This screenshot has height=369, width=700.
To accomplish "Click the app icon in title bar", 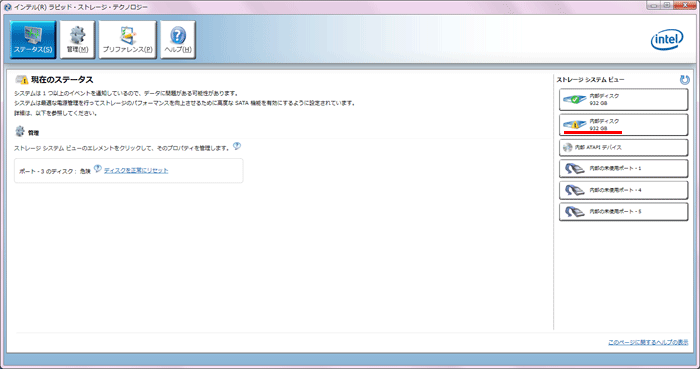I will point(7,7).
